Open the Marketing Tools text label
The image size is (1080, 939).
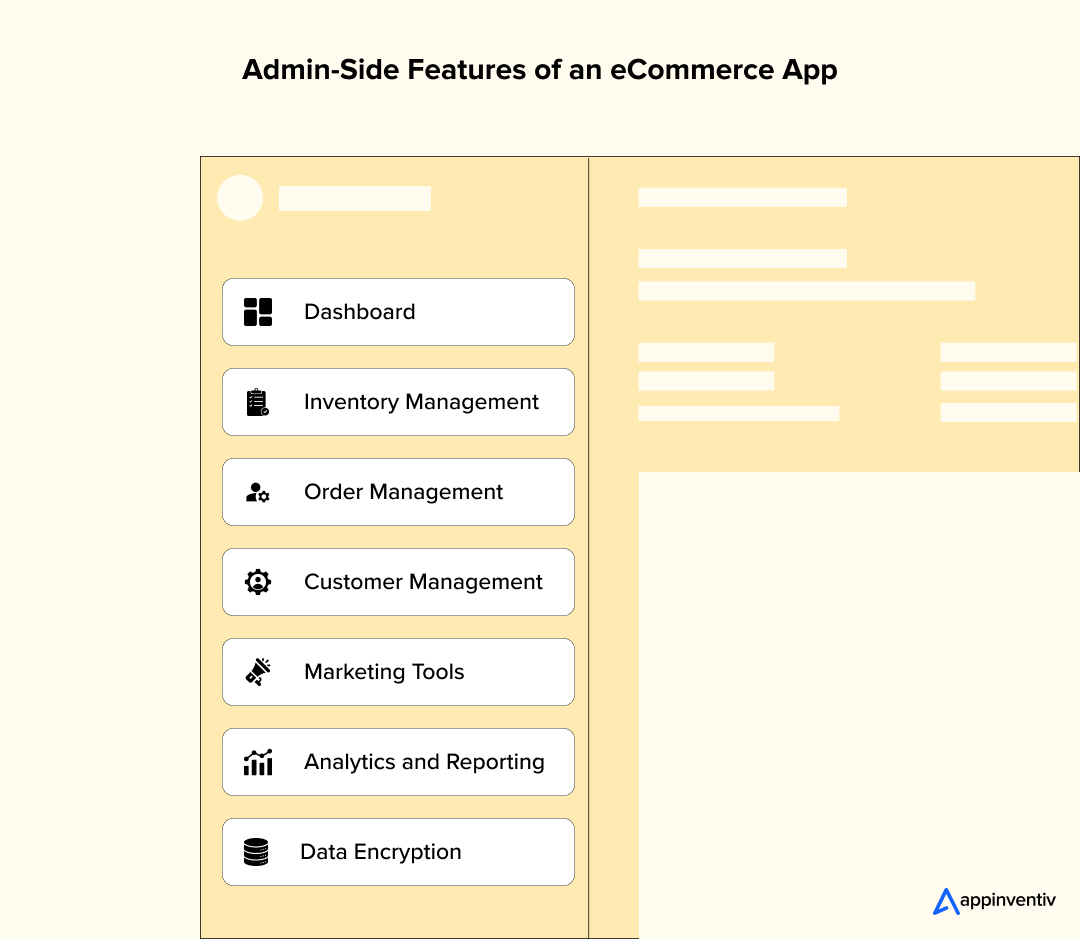coord(384,672)
